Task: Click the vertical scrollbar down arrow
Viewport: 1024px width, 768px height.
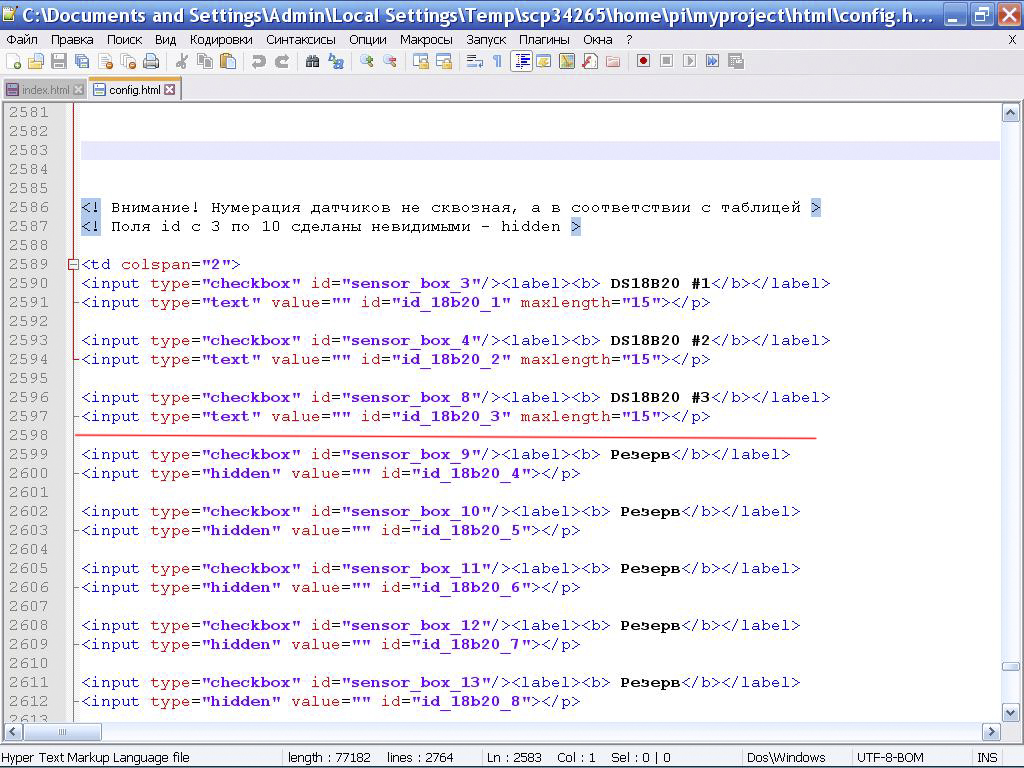Action: [1010, 712]
